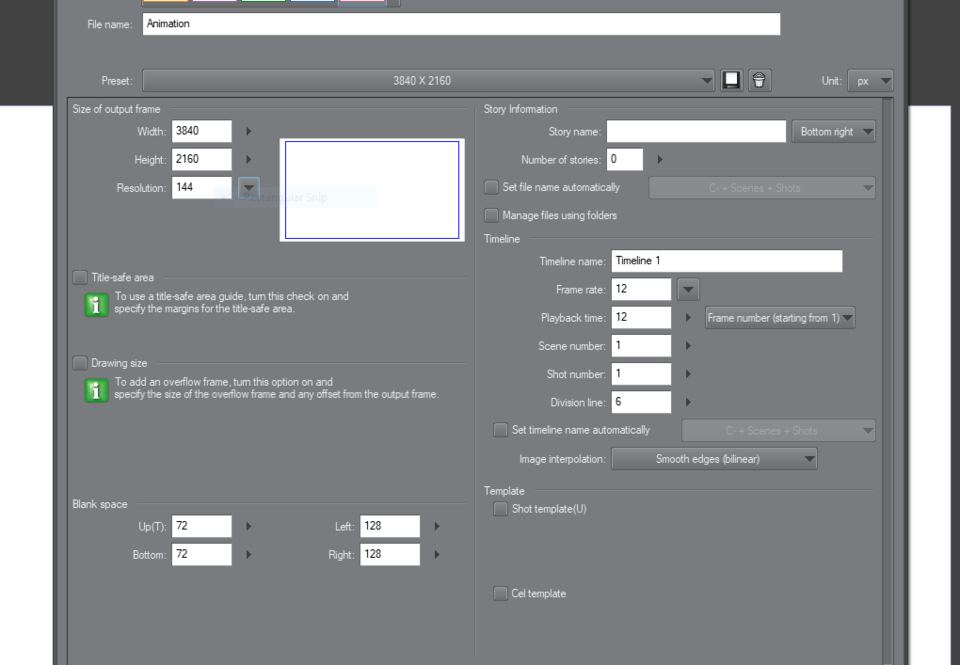
Task: Click the arrow beside the Height field
Action: coord(248,159)
